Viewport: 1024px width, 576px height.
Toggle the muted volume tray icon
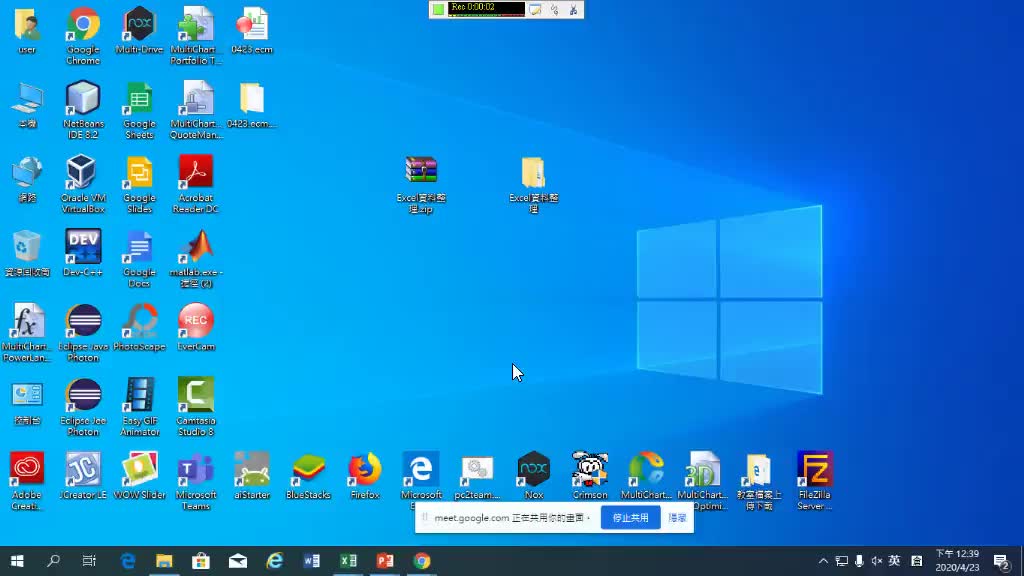(876, 561)
